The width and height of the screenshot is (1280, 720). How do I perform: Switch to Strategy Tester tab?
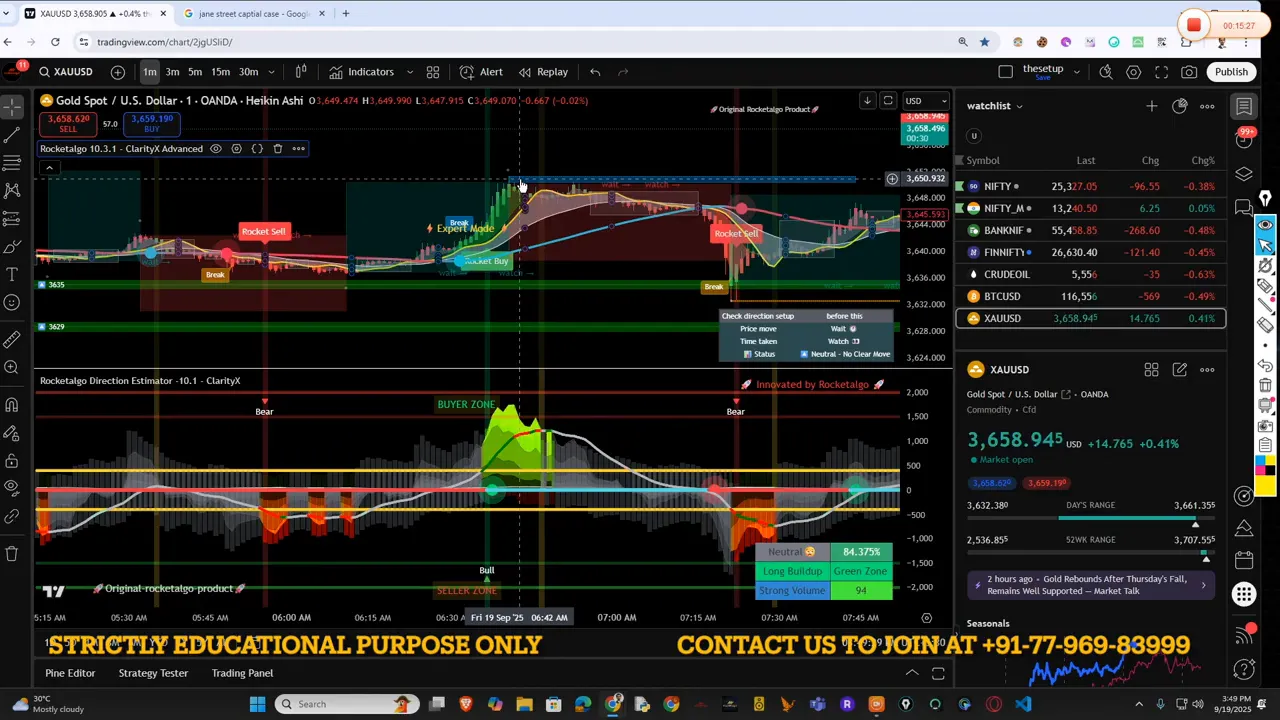153,673
